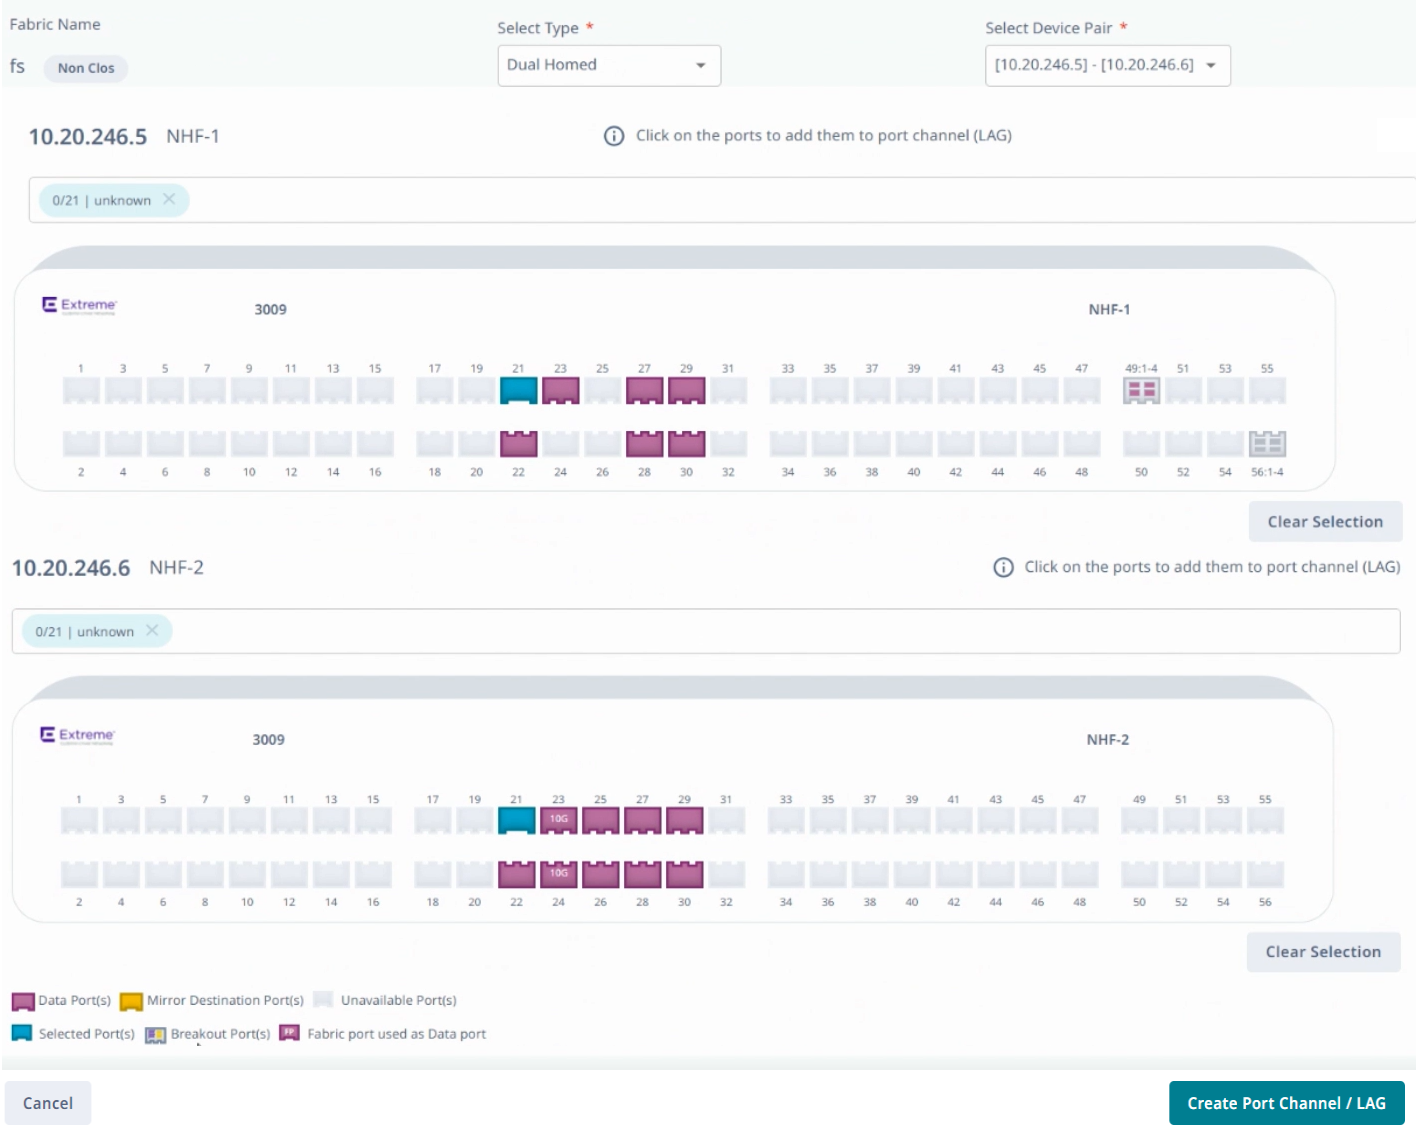Click 3009 model label on NHF-1
Viewport: 1416px width, 1133px height.
pos(270,309)
